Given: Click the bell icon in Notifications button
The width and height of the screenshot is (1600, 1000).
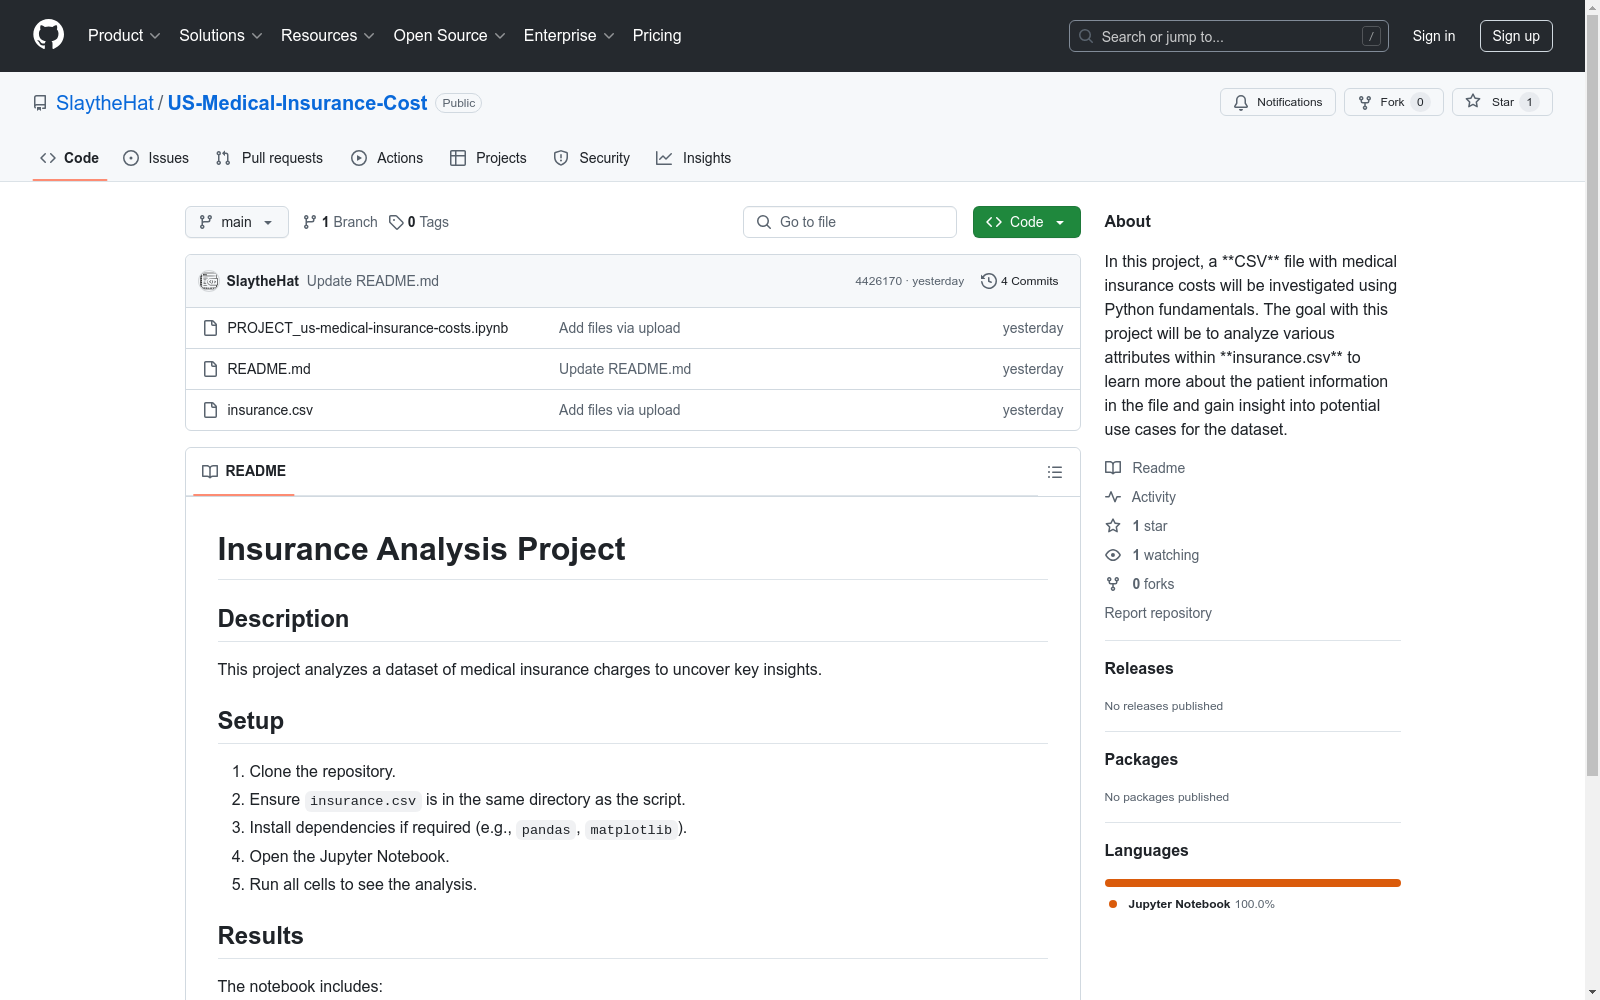Looking at the screenshot, I should pyautogui.click(x=1241, y=102).
